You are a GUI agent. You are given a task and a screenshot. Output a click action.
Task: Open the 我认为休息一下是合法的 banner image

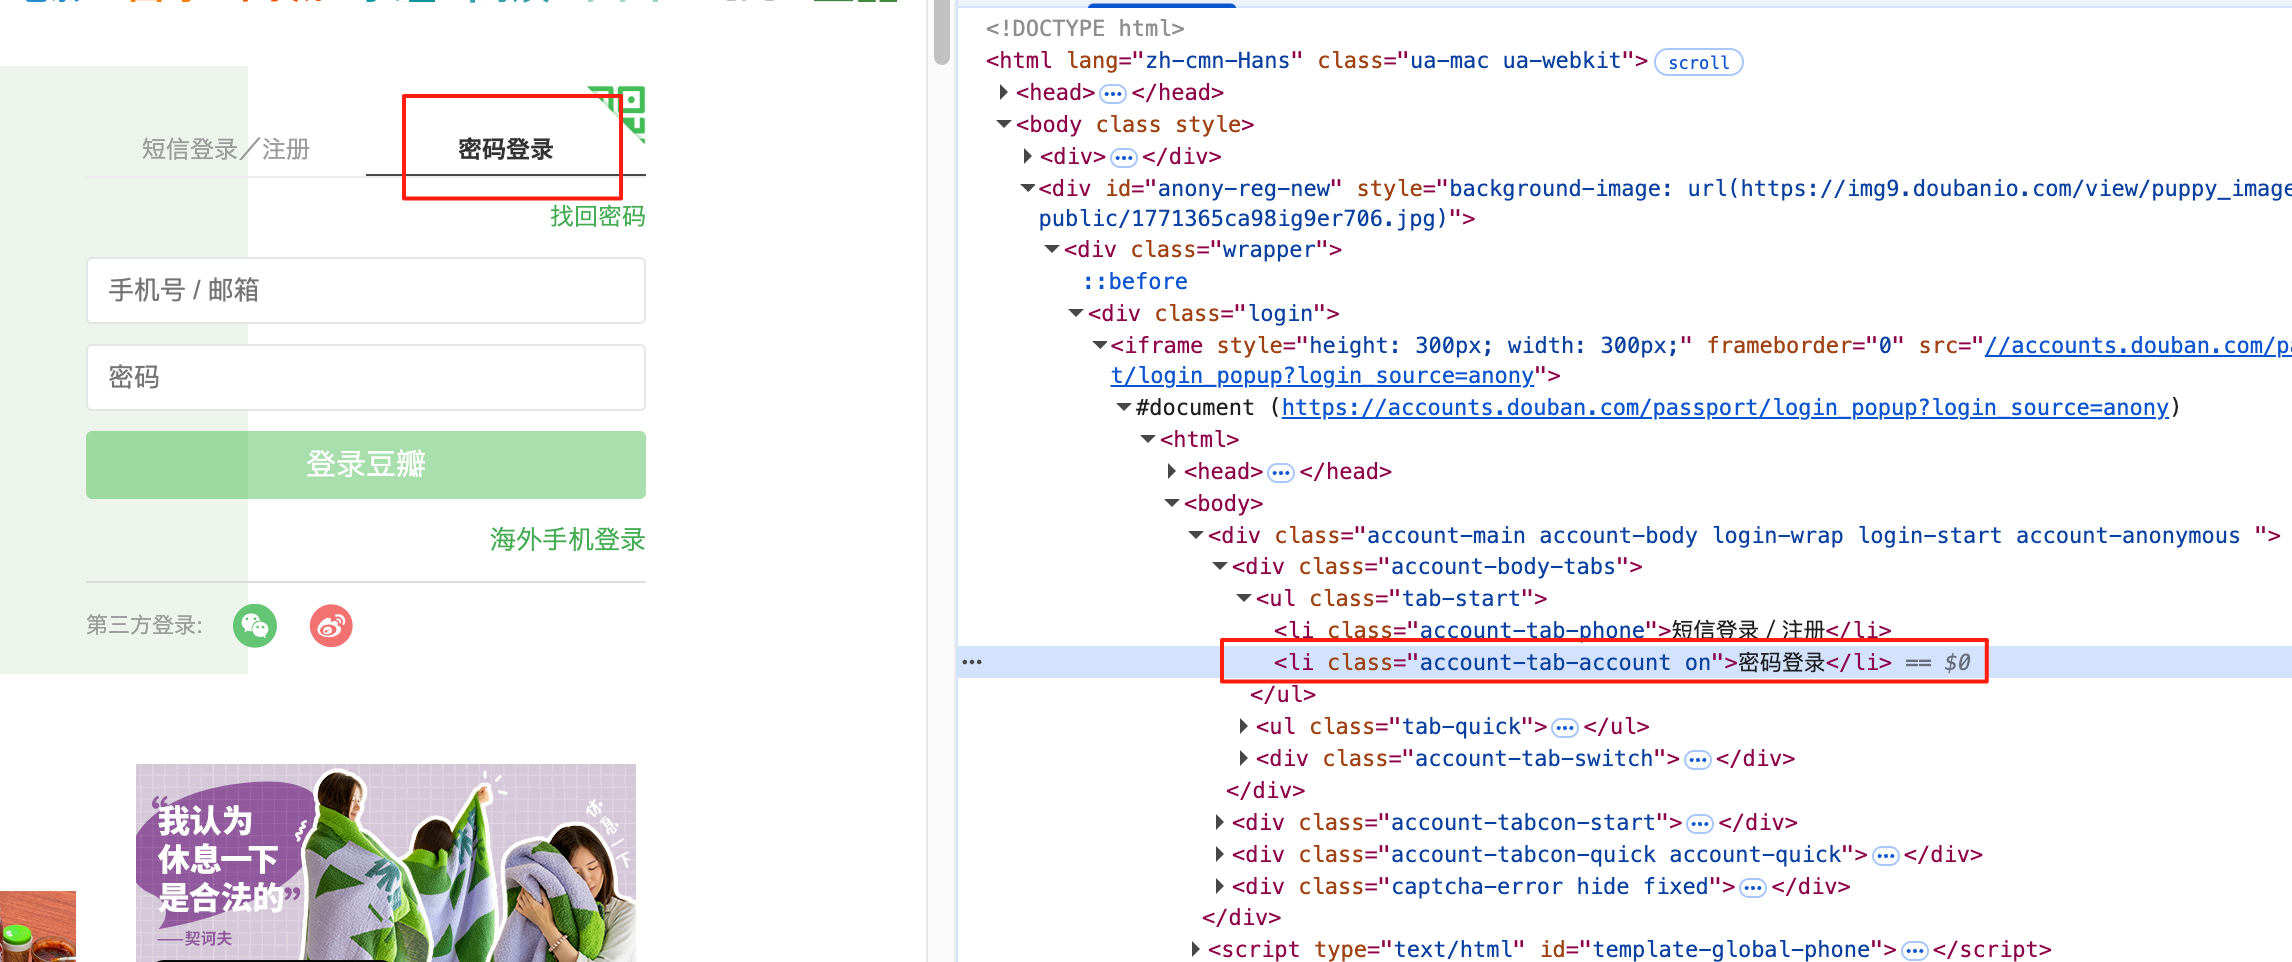coord(386,862)
